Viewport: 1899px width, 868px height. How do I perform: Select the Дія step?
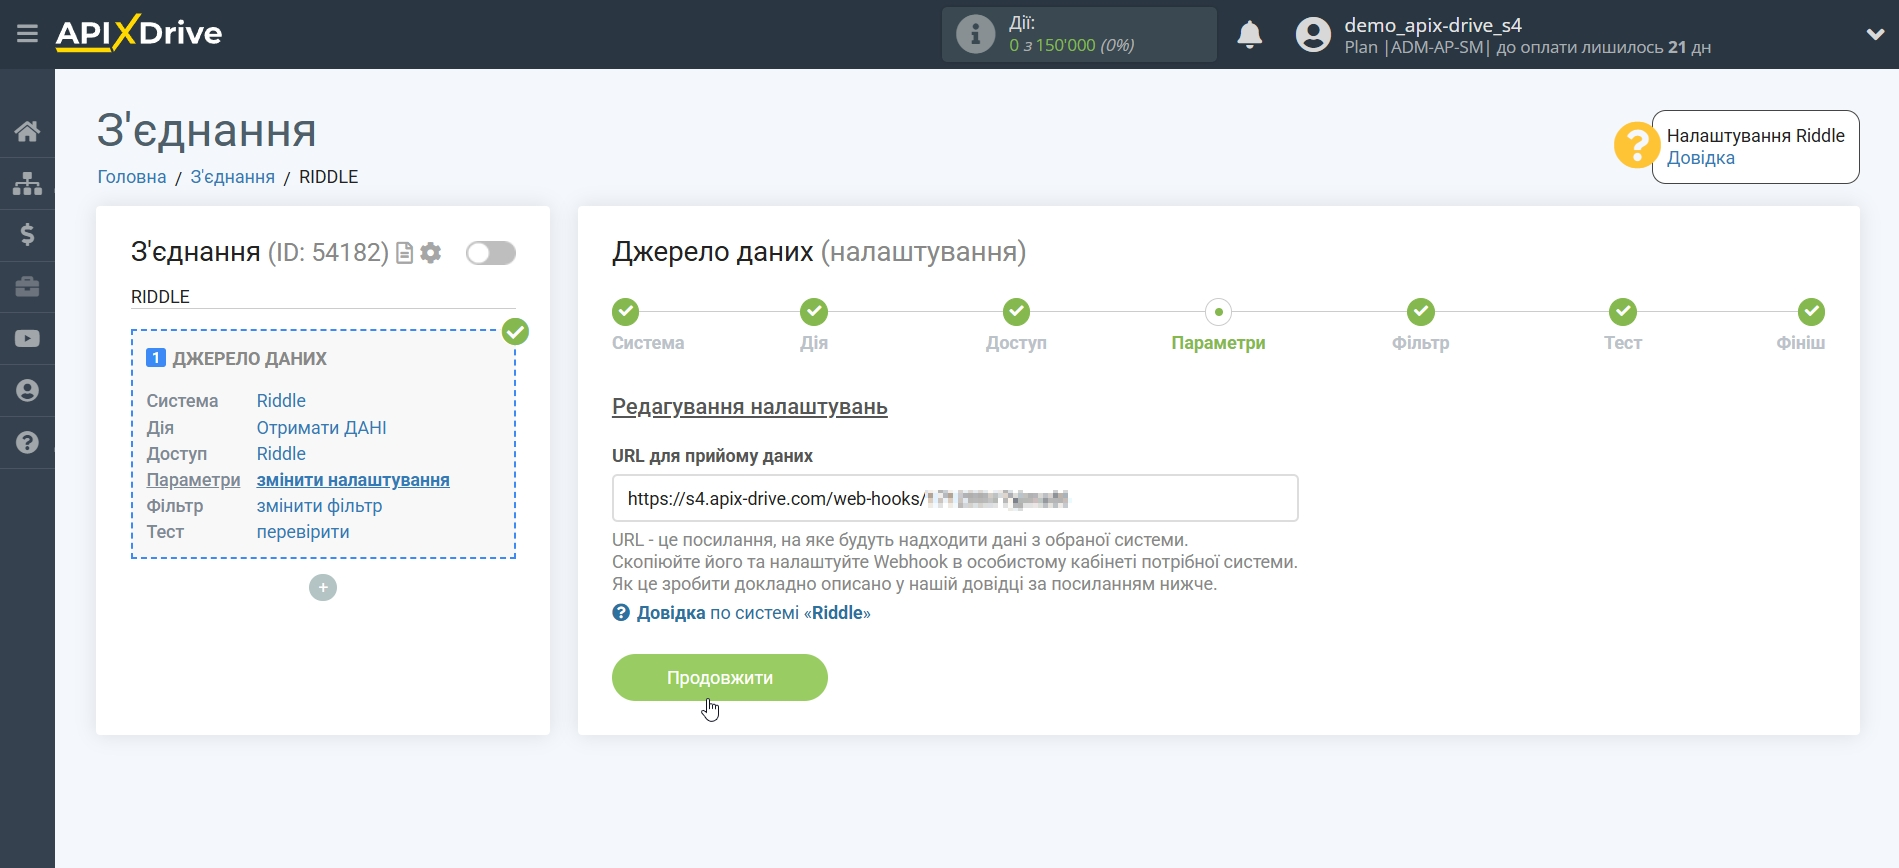click(814, 312)
